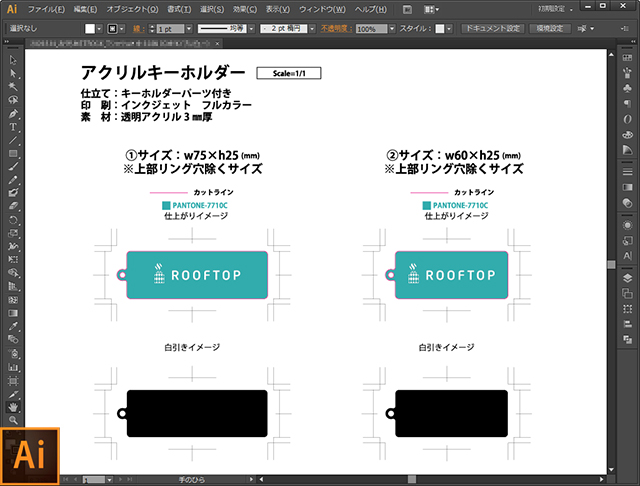Viewport: 640px width, 486px height.
Task: Select the Type tool
Action: (13, 127)
